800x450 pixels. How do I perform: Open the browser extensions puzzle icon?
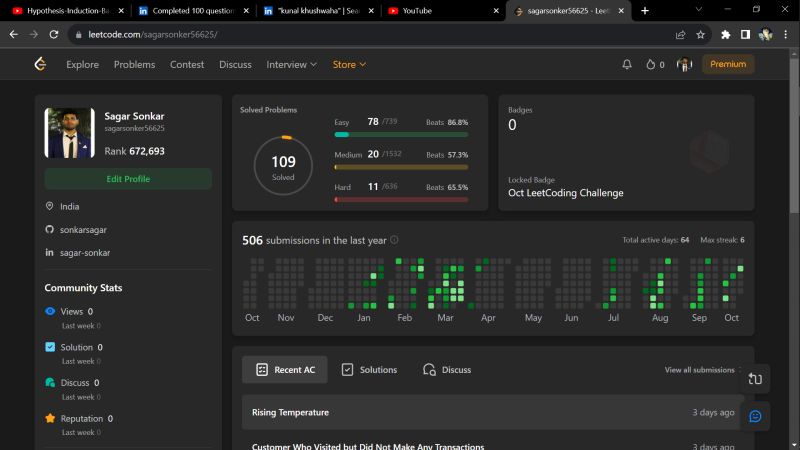[726, 35]
